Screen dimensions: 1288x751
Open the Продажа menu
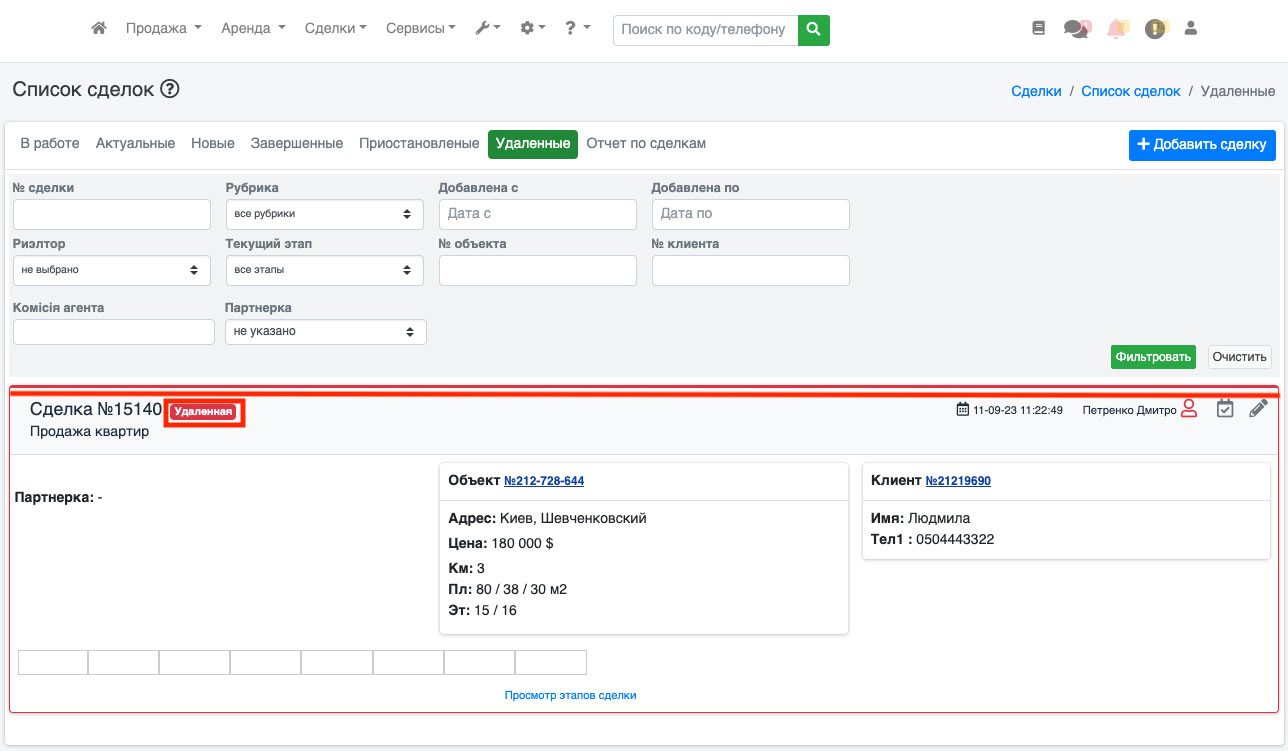coord(163,29)
